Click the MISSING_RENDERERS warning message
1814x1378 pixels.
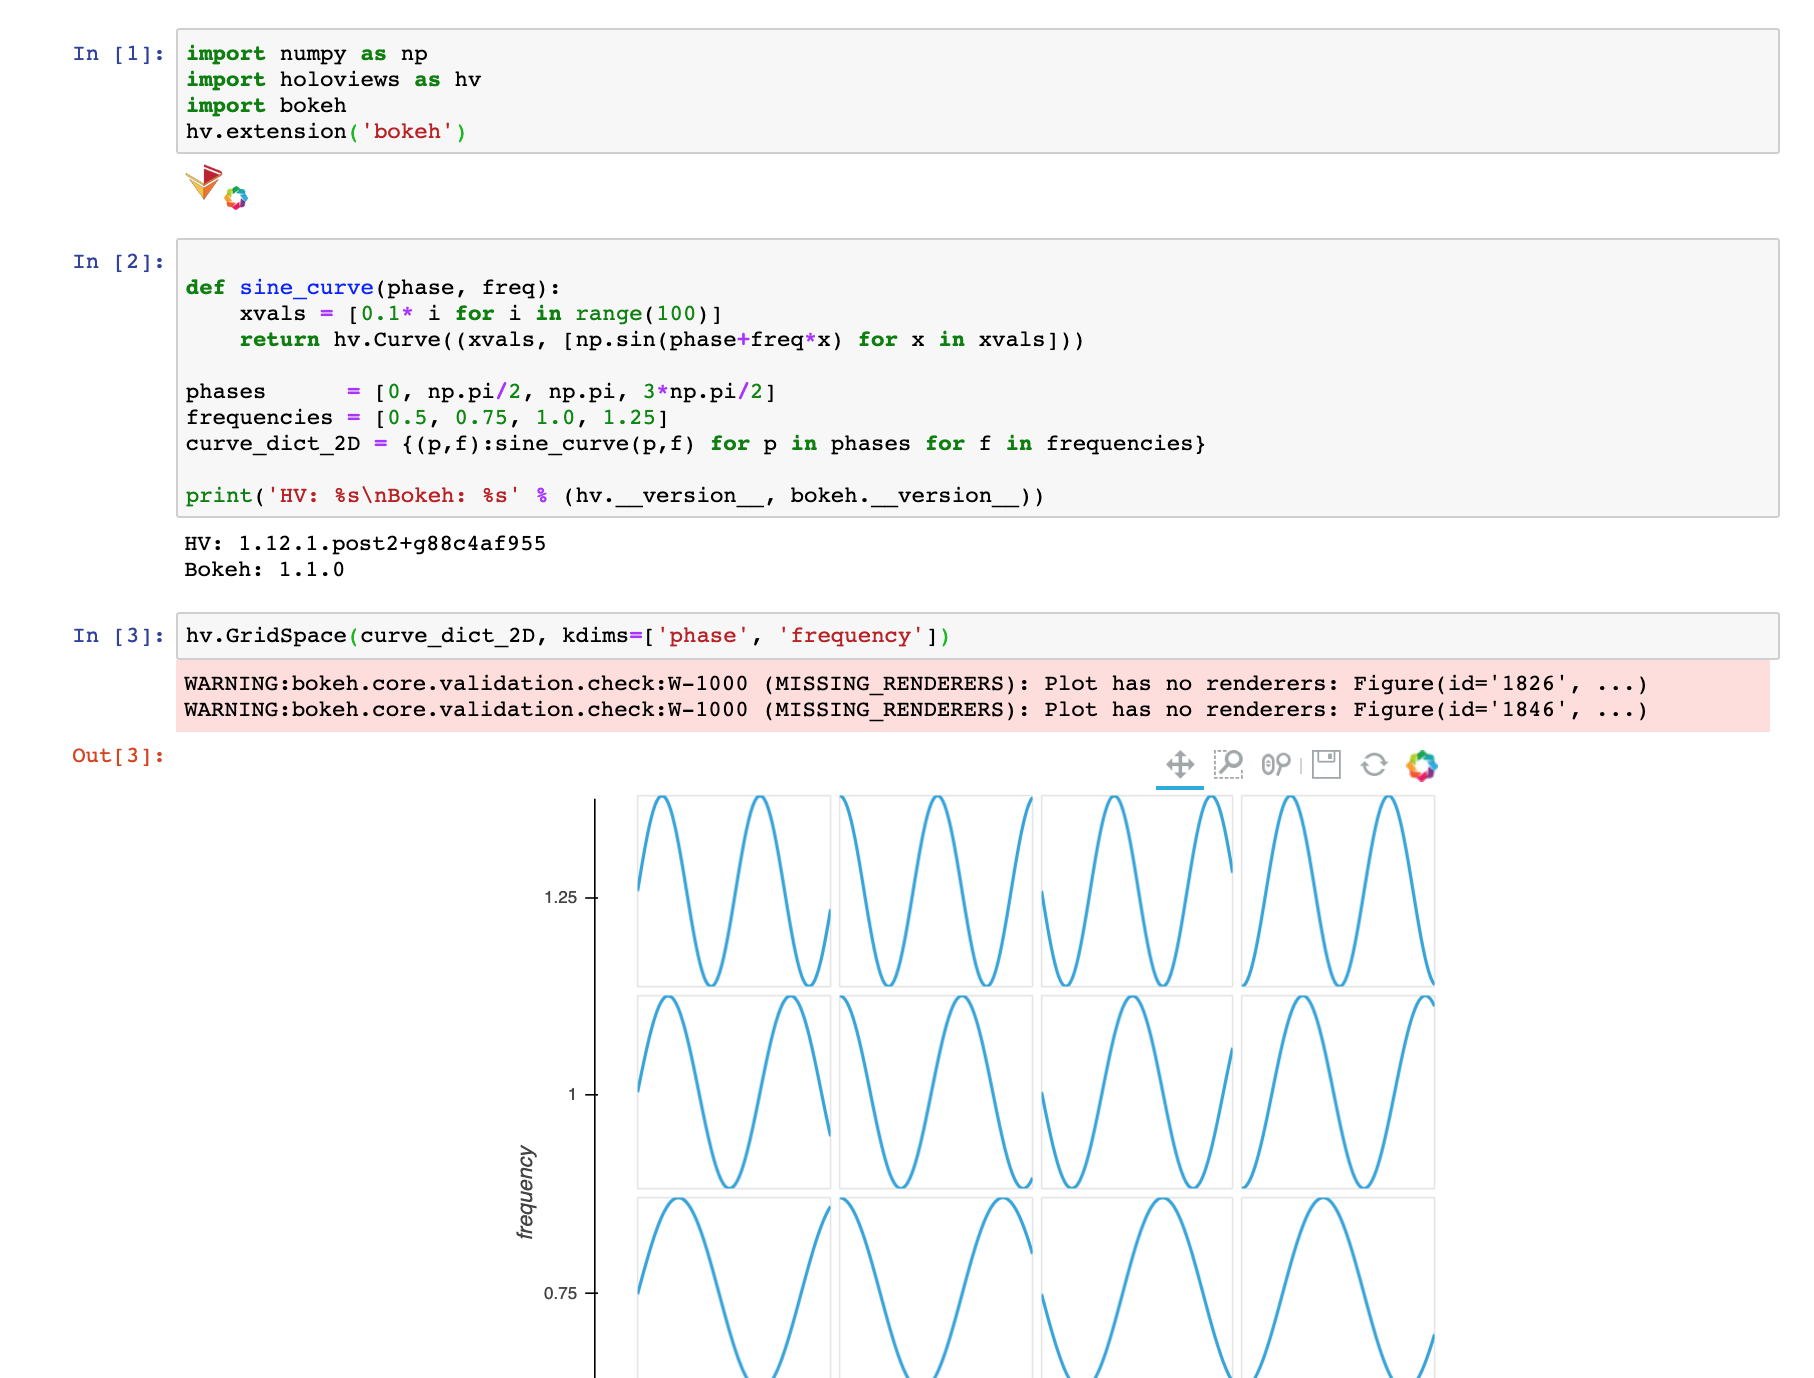coord(915,684)
